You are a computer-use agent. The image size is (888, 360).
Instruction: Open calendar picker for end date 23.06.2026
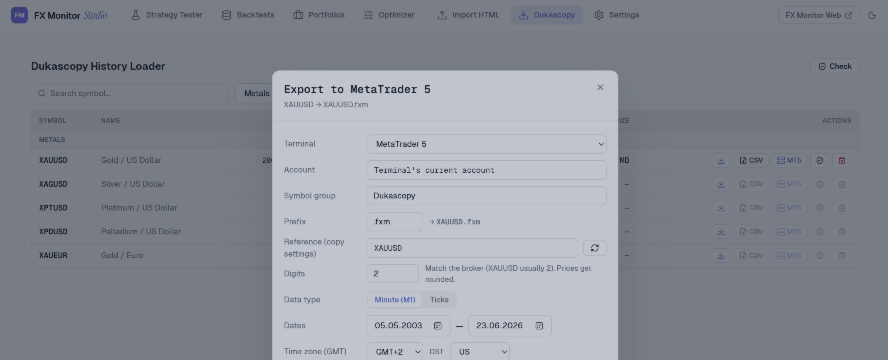tap(539, 325)
